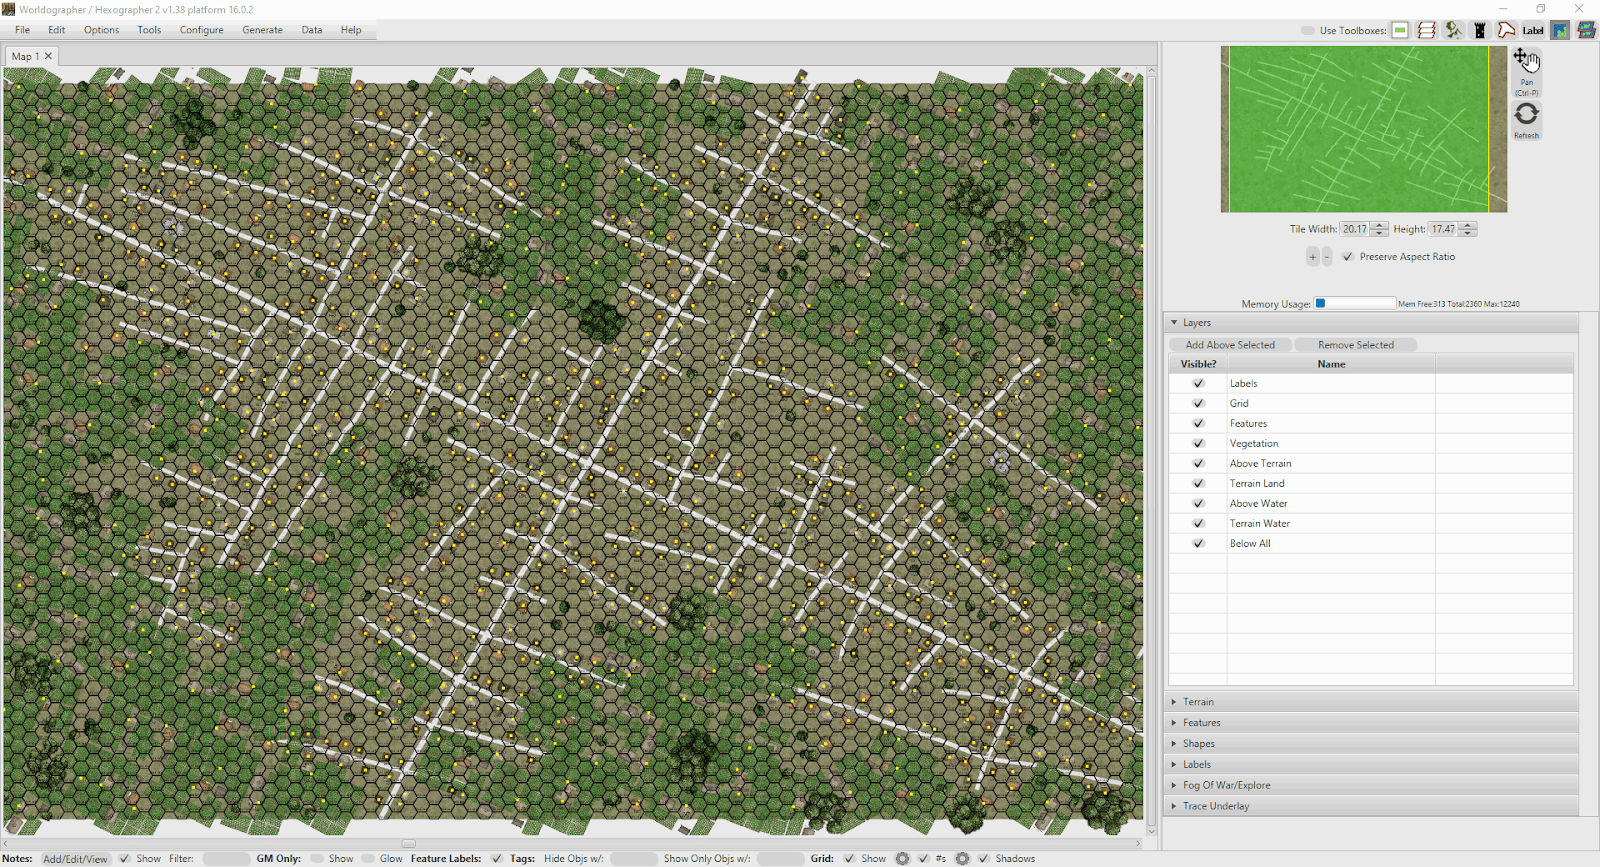This screenshot has height=867, width=1600.
Task: Click the map horizontal scrollbar thumb
Action: click(408, 844)
